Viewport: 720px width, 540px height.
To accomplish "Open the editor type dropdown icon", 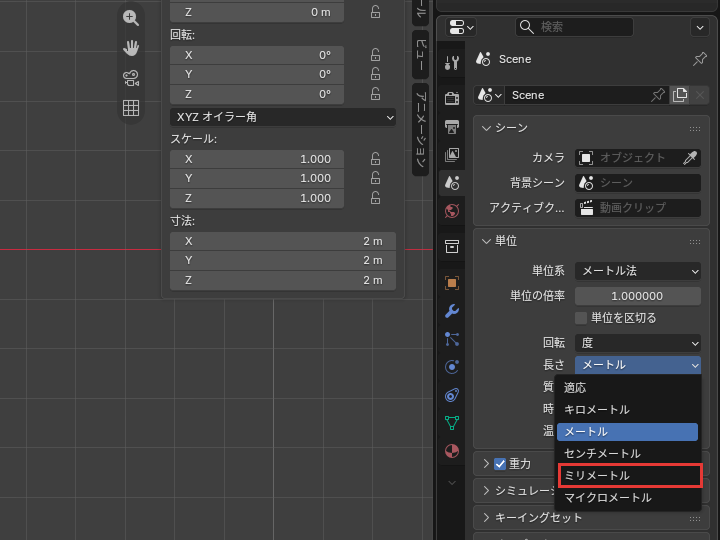I will (x=461, y=27).
